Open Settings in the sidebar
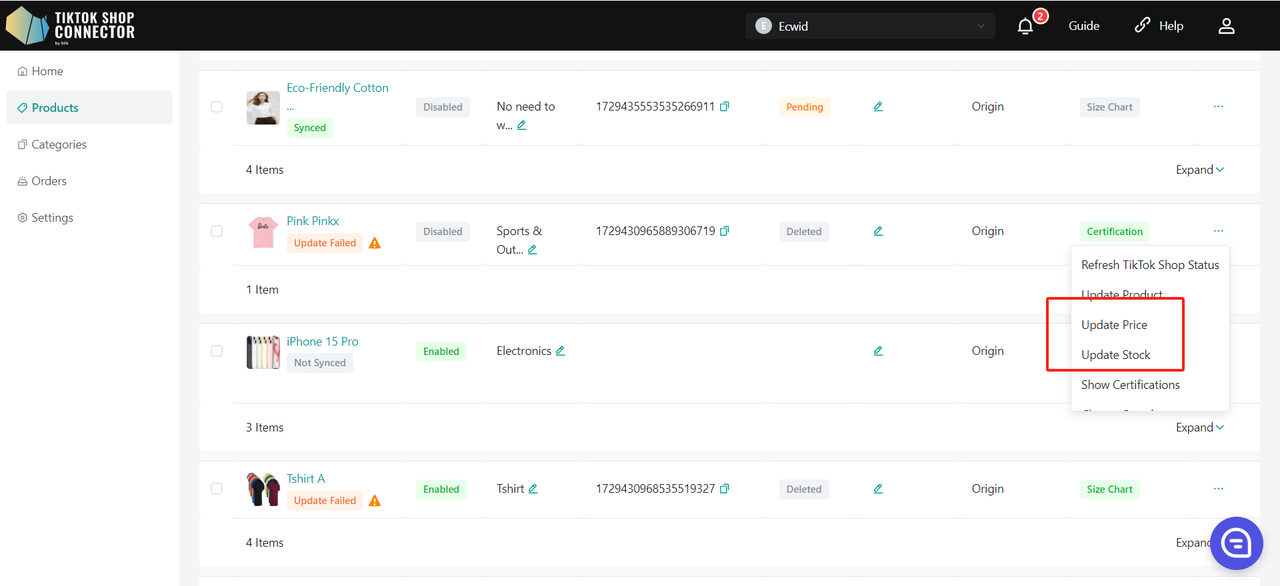Screen dimensions: 1280x586 [89, 218]
